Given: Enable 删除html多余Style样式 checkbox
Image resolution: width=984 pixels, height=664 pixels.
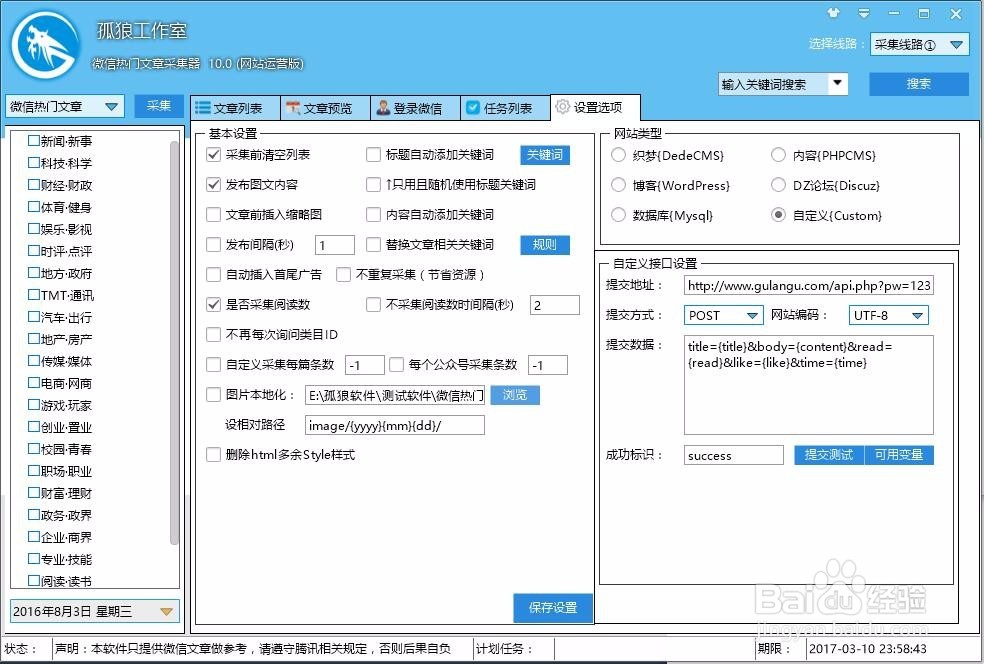Looking at the screenshot, I should pyautogui.click(x=213, y=454).
